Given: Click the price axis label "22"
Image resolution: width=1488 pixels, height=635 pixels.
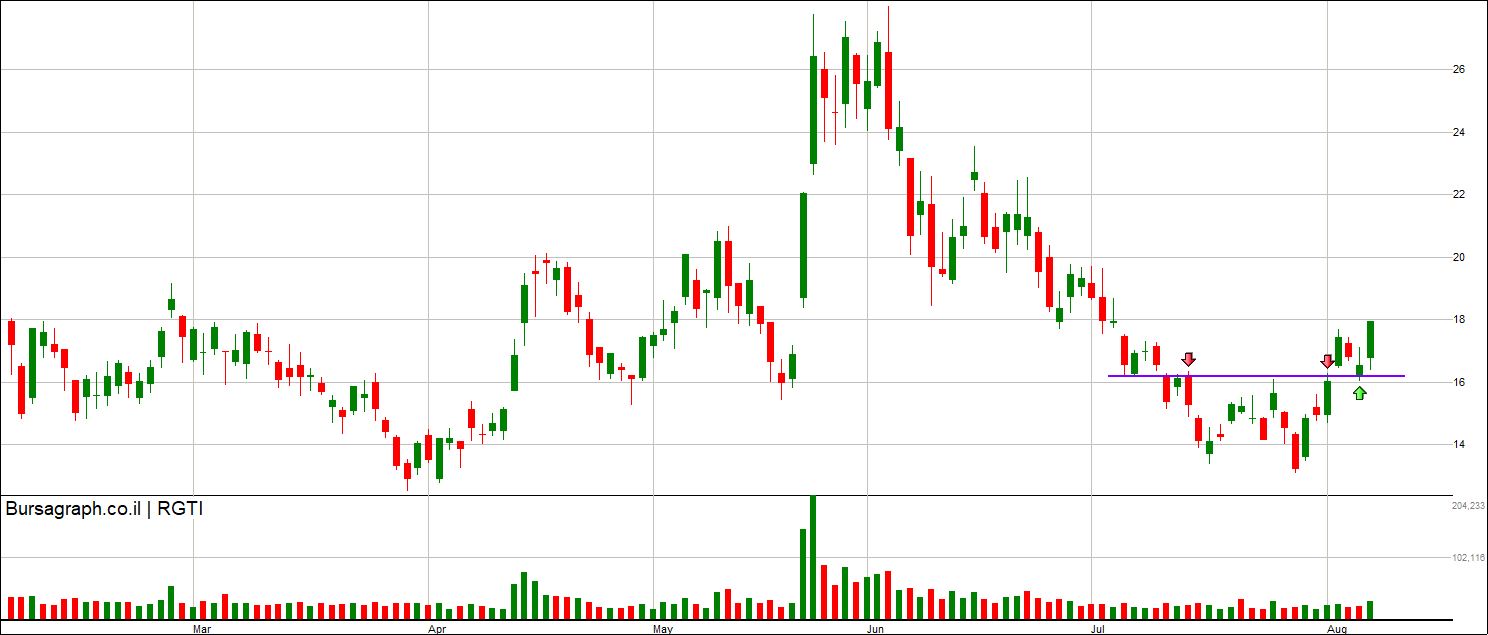Looking at the screenshot, I should pos(1459,195).
